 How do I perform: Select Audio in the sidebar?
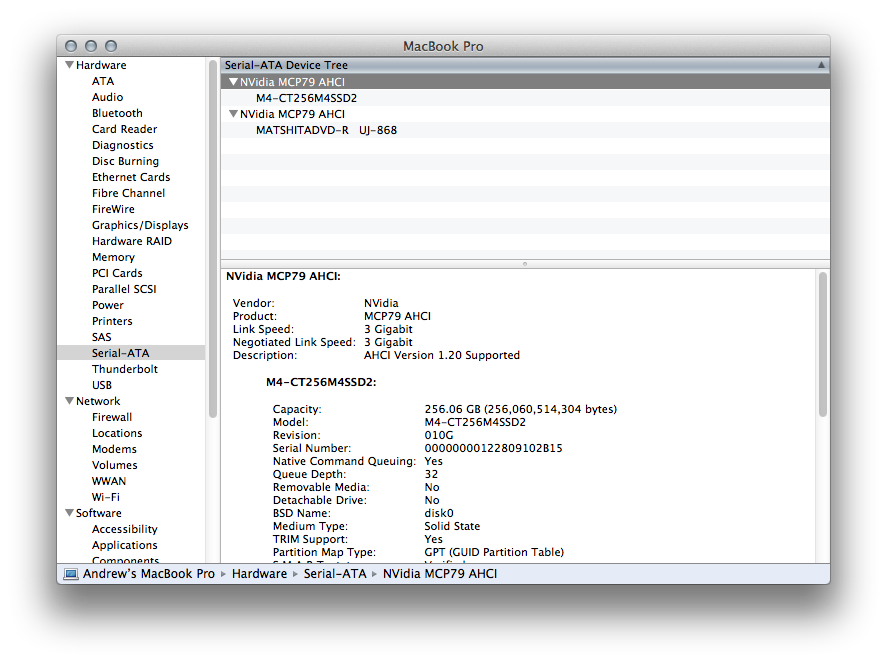(x=107, y=97)
